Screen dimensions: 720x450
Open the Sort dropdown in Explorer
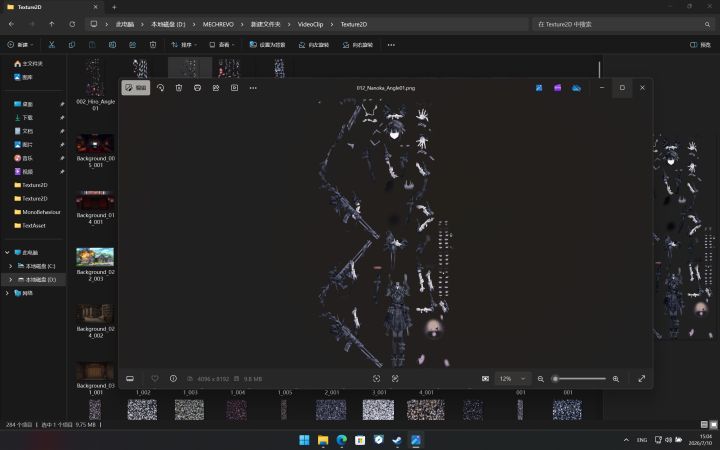coord(184,45)
